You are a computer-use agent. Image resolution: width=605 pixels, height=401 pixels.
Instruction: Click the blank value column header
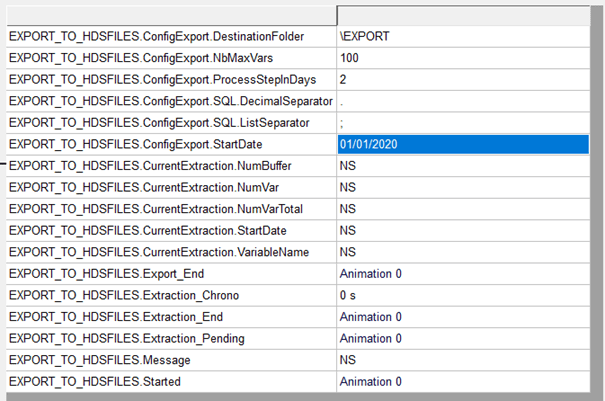click(x=463, y=16)
